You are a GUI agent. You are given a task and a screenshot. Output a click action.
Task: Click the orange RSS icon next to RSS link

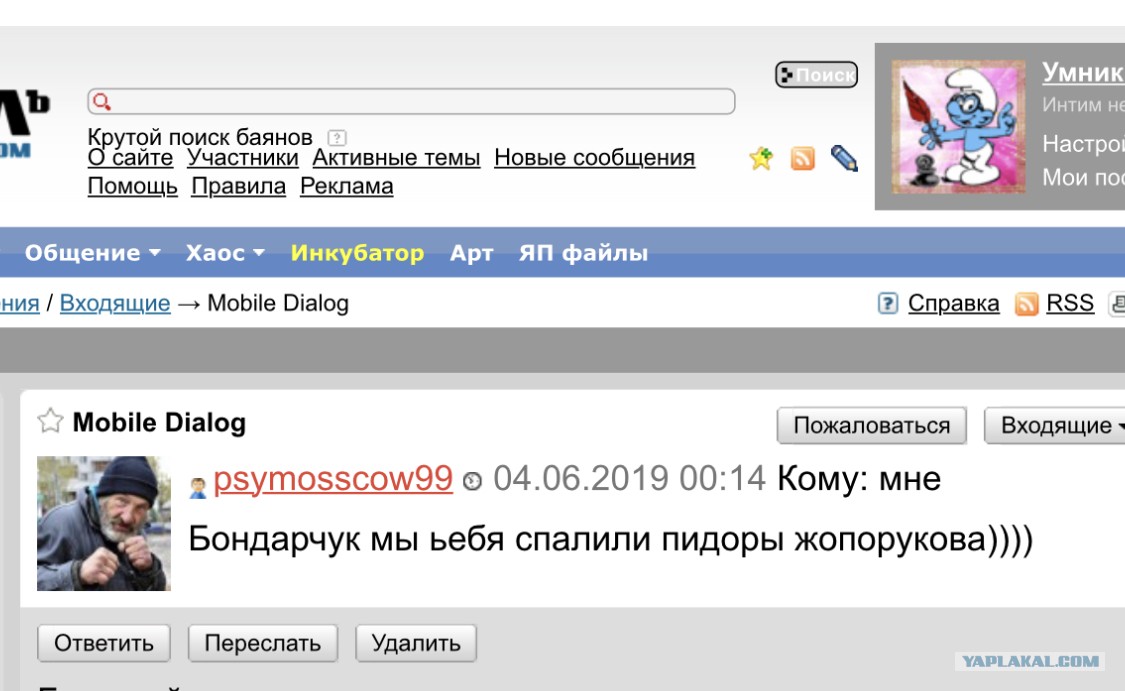click(1026, 304)
